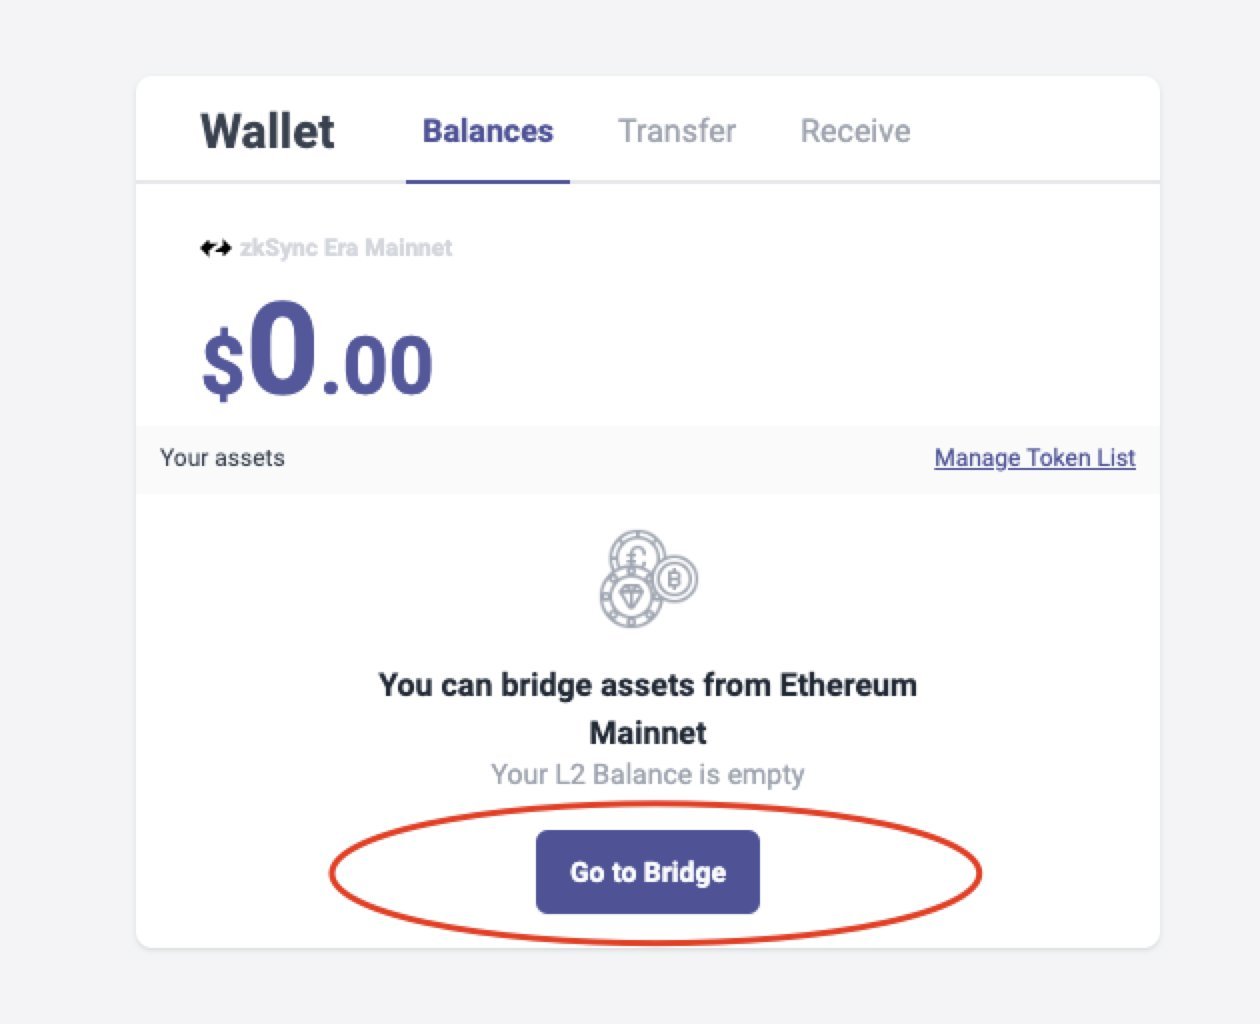Viewport: 1260px width, 1024px height.
Task: Click the pound coin icon
Action: 636,553
